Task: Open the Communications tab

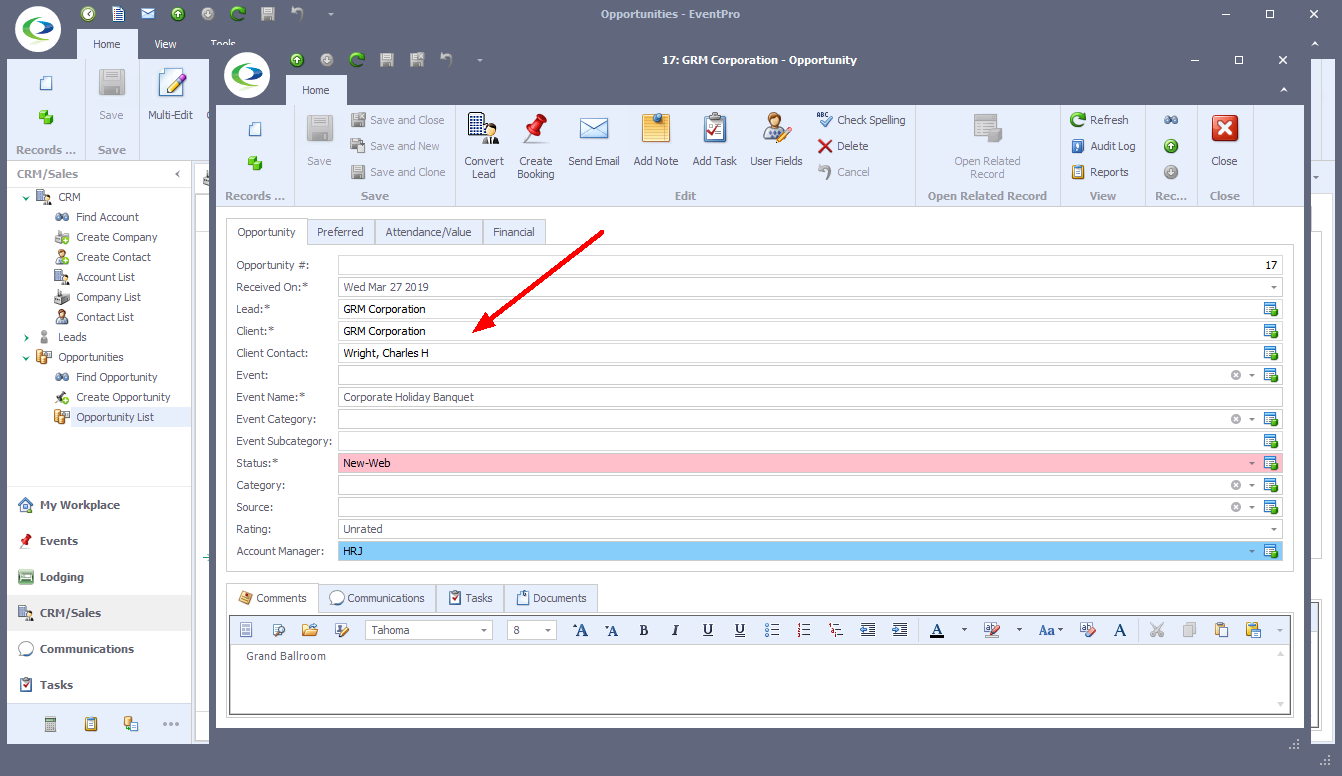Action: coord(377,598)
